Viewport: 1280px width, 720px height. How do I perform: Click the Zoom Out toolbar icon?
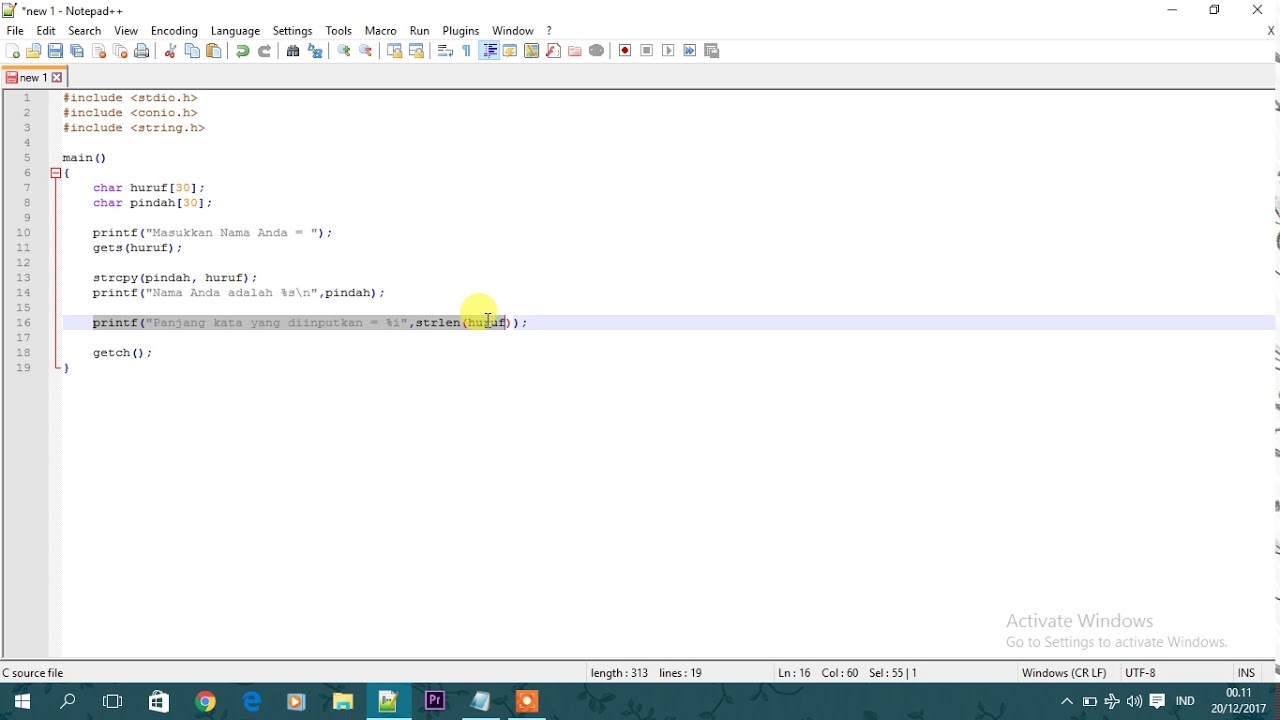point(366,51)
